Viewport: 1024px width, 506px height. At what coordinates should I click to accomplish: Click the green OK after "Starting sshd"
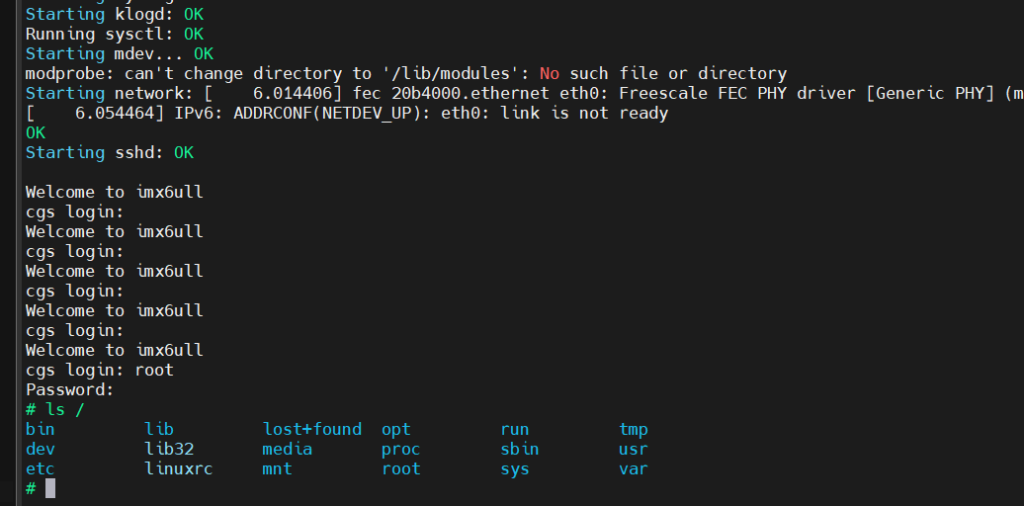(x=183, y=153)
